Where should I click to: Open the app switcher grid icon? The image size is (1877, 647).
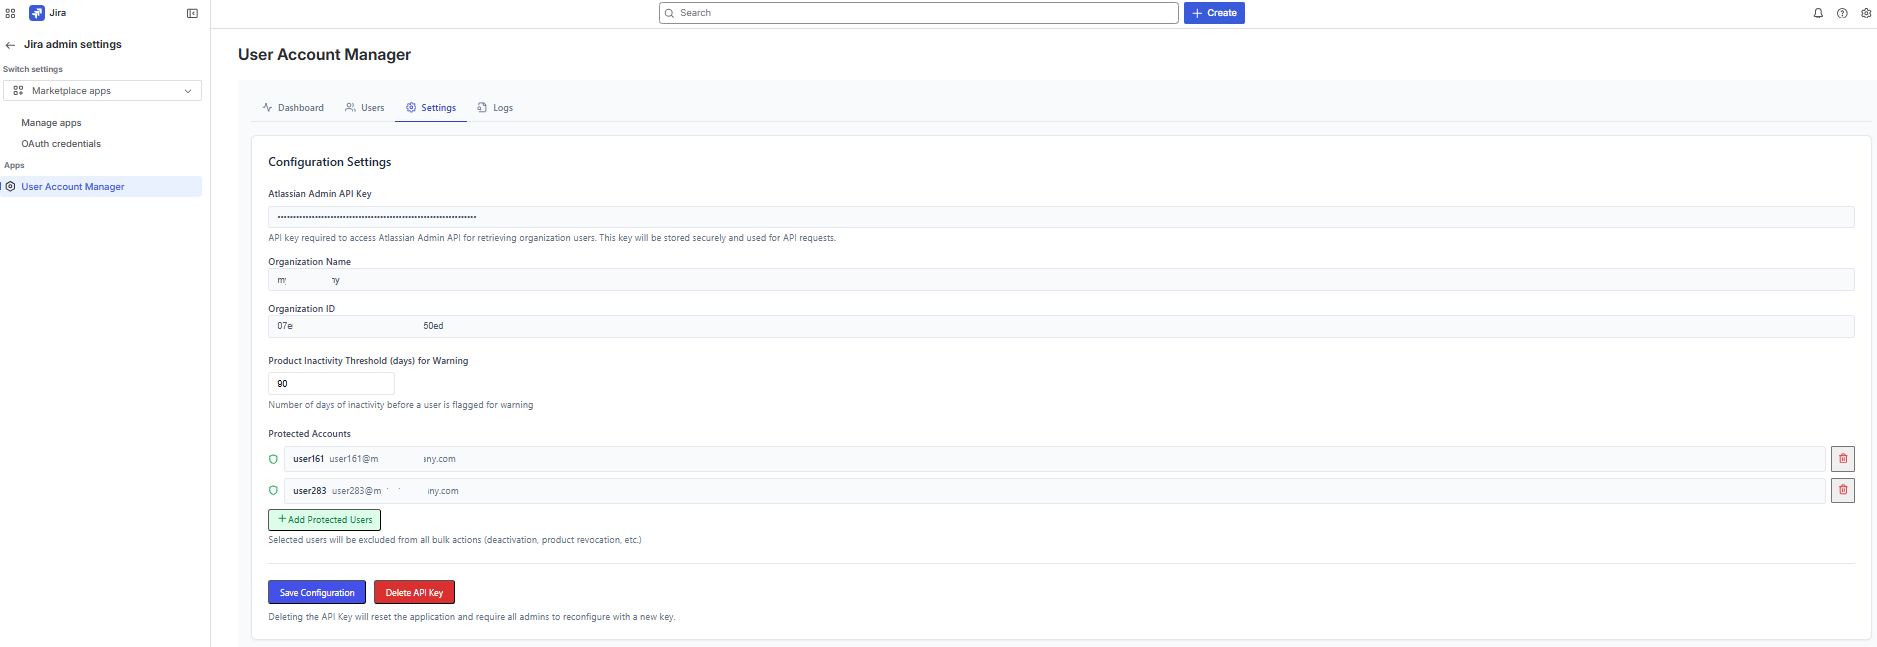[11, 13]
